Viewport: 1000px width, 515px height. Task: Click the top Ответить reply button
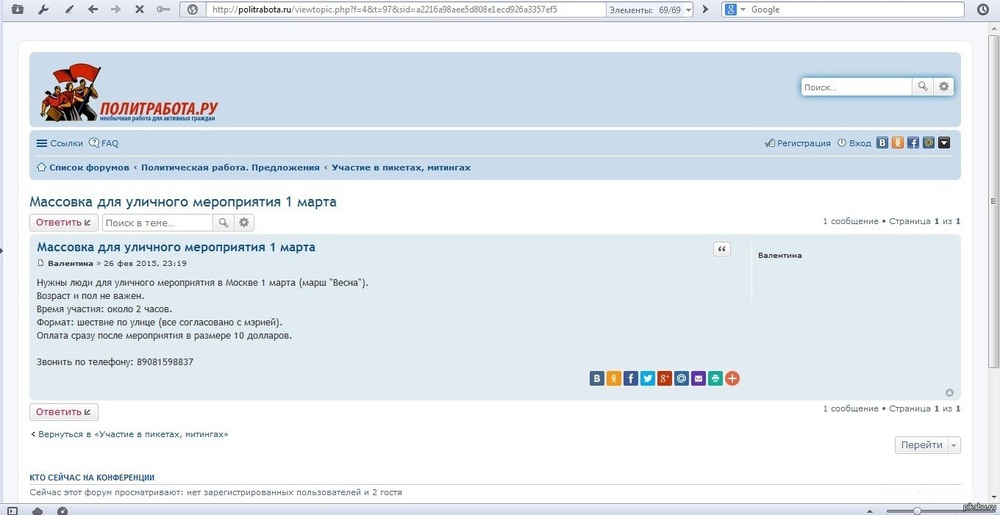[x=63, y=222]
